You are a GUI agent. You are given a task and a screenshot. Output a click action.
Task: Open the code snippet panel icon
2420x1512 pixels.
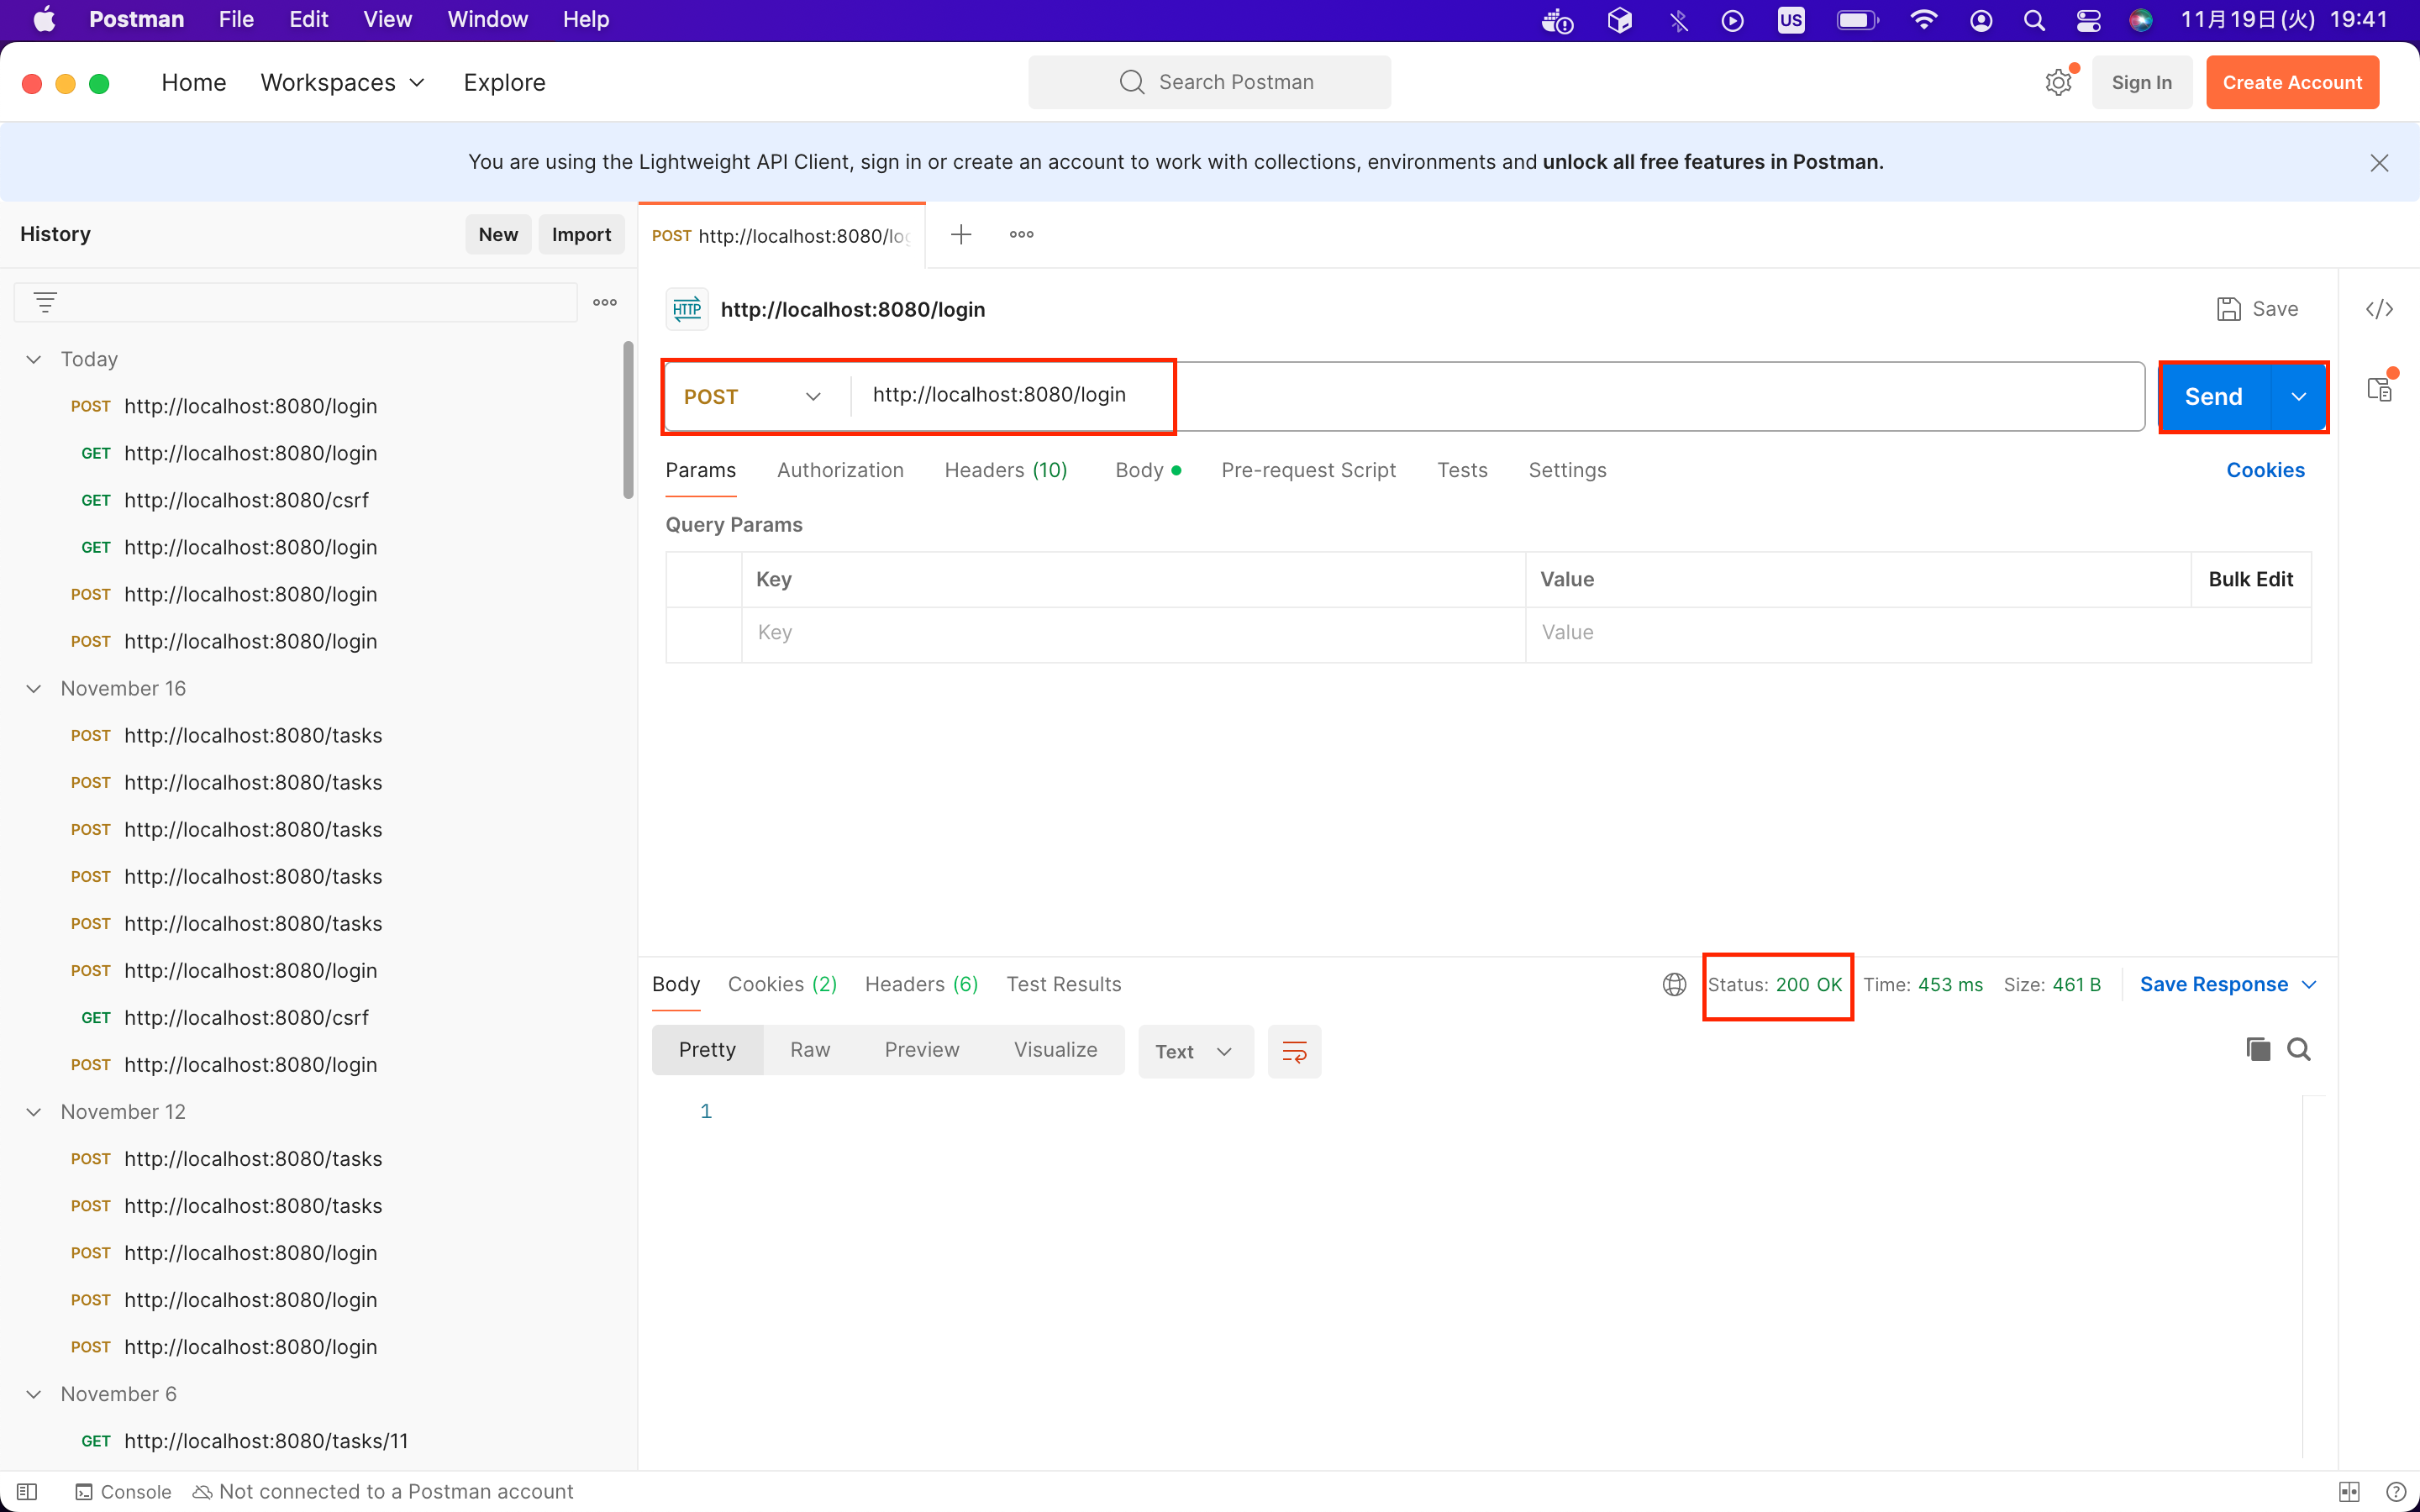2378,309
